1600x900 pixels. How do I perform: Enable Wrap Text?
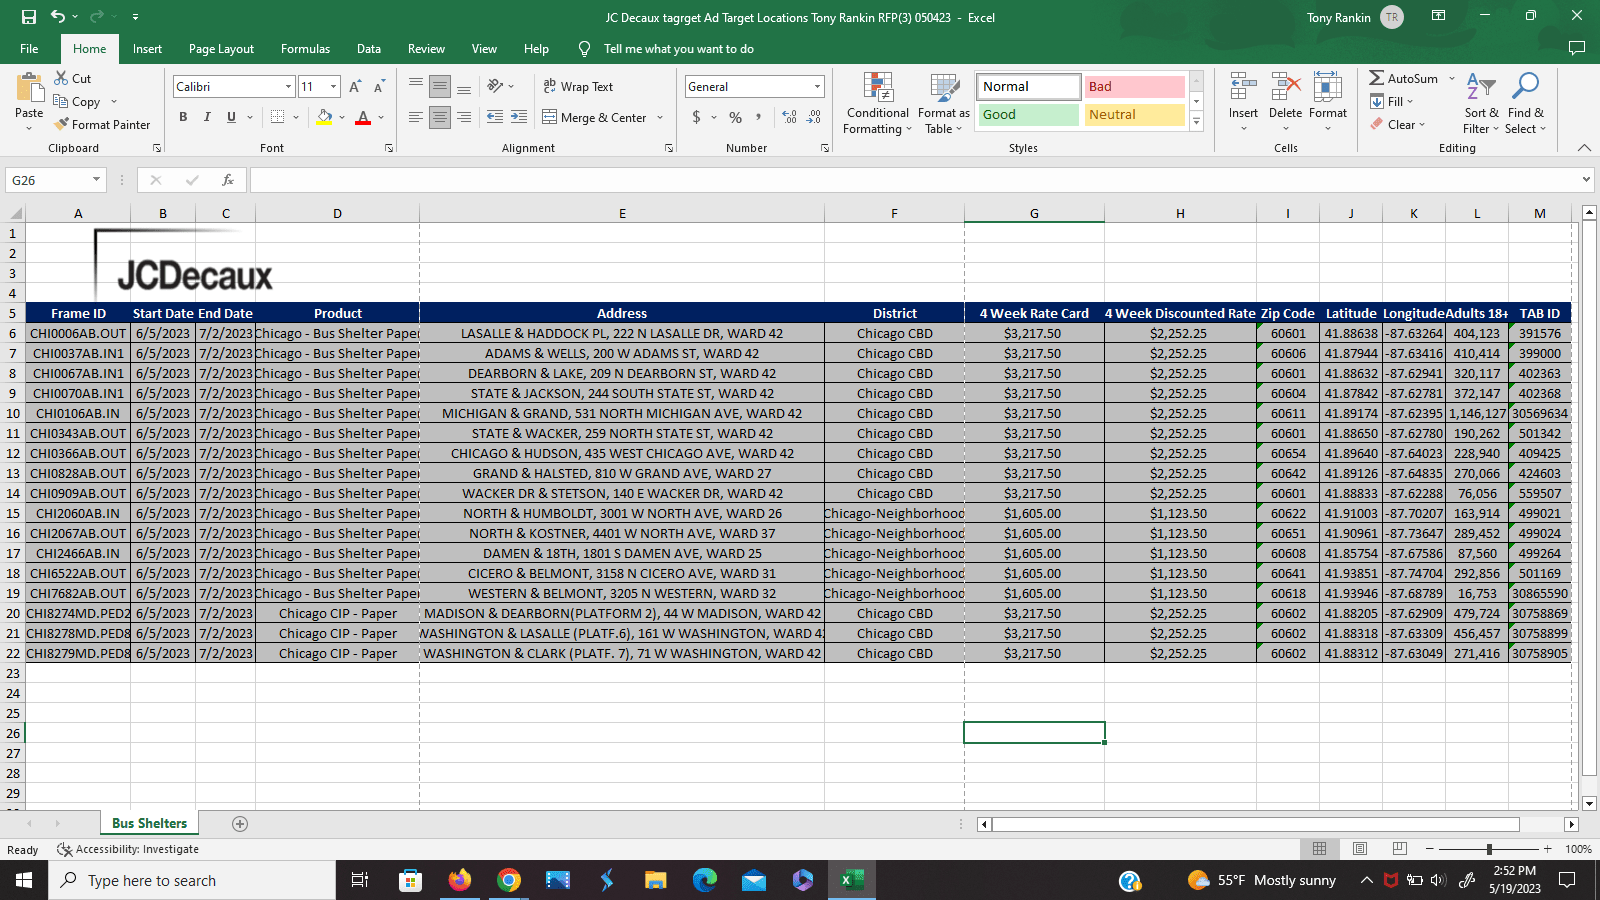click(x=578, y=87)
